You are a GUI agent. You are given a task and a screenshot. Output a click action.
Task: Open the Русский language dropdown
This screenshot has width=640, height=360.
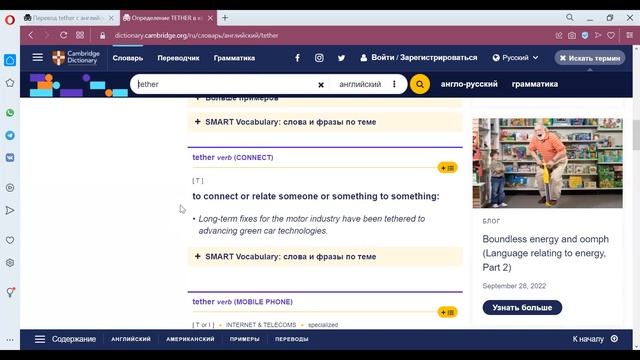pos(515,58)
